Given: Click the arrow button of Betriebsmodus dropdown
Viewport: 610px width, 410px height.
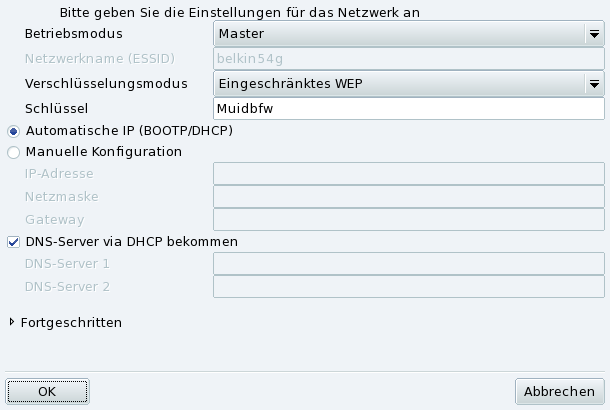Looking at the screenshot, I should 593,34.
